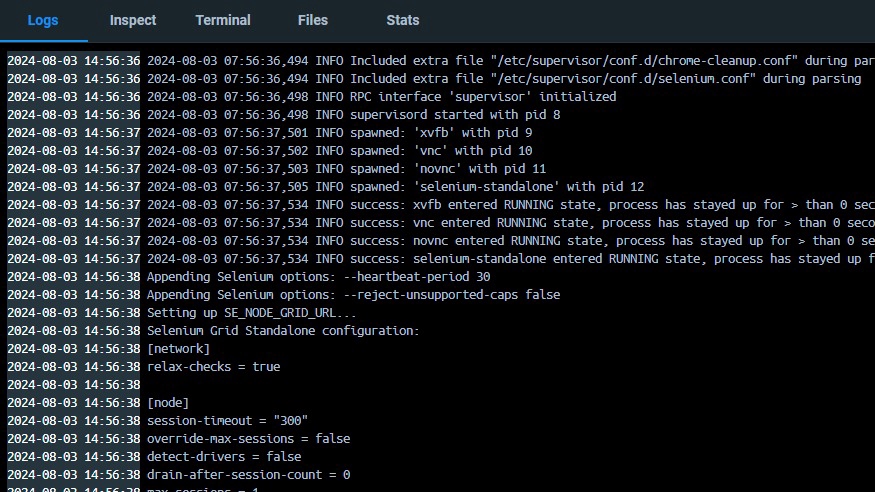Open the Inspect tab
Screen dimensions: 875x492
[133, 20]
